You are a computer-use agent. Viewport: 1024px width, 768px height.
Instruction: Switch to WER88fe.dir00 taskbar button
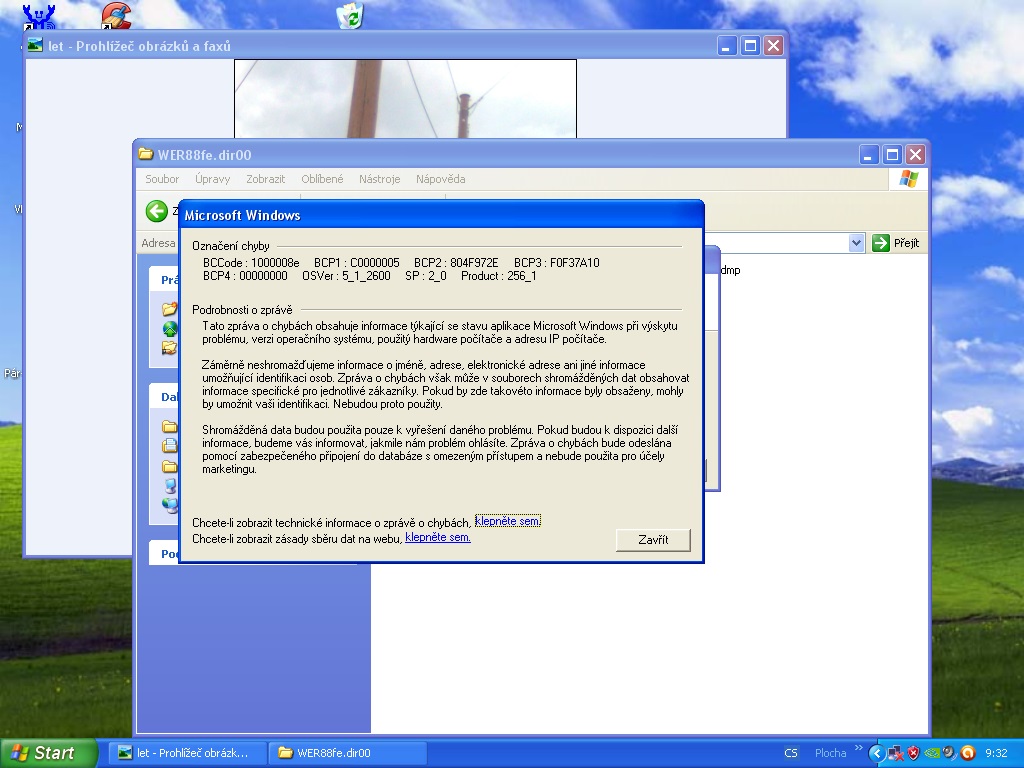[x=347, y=753]
